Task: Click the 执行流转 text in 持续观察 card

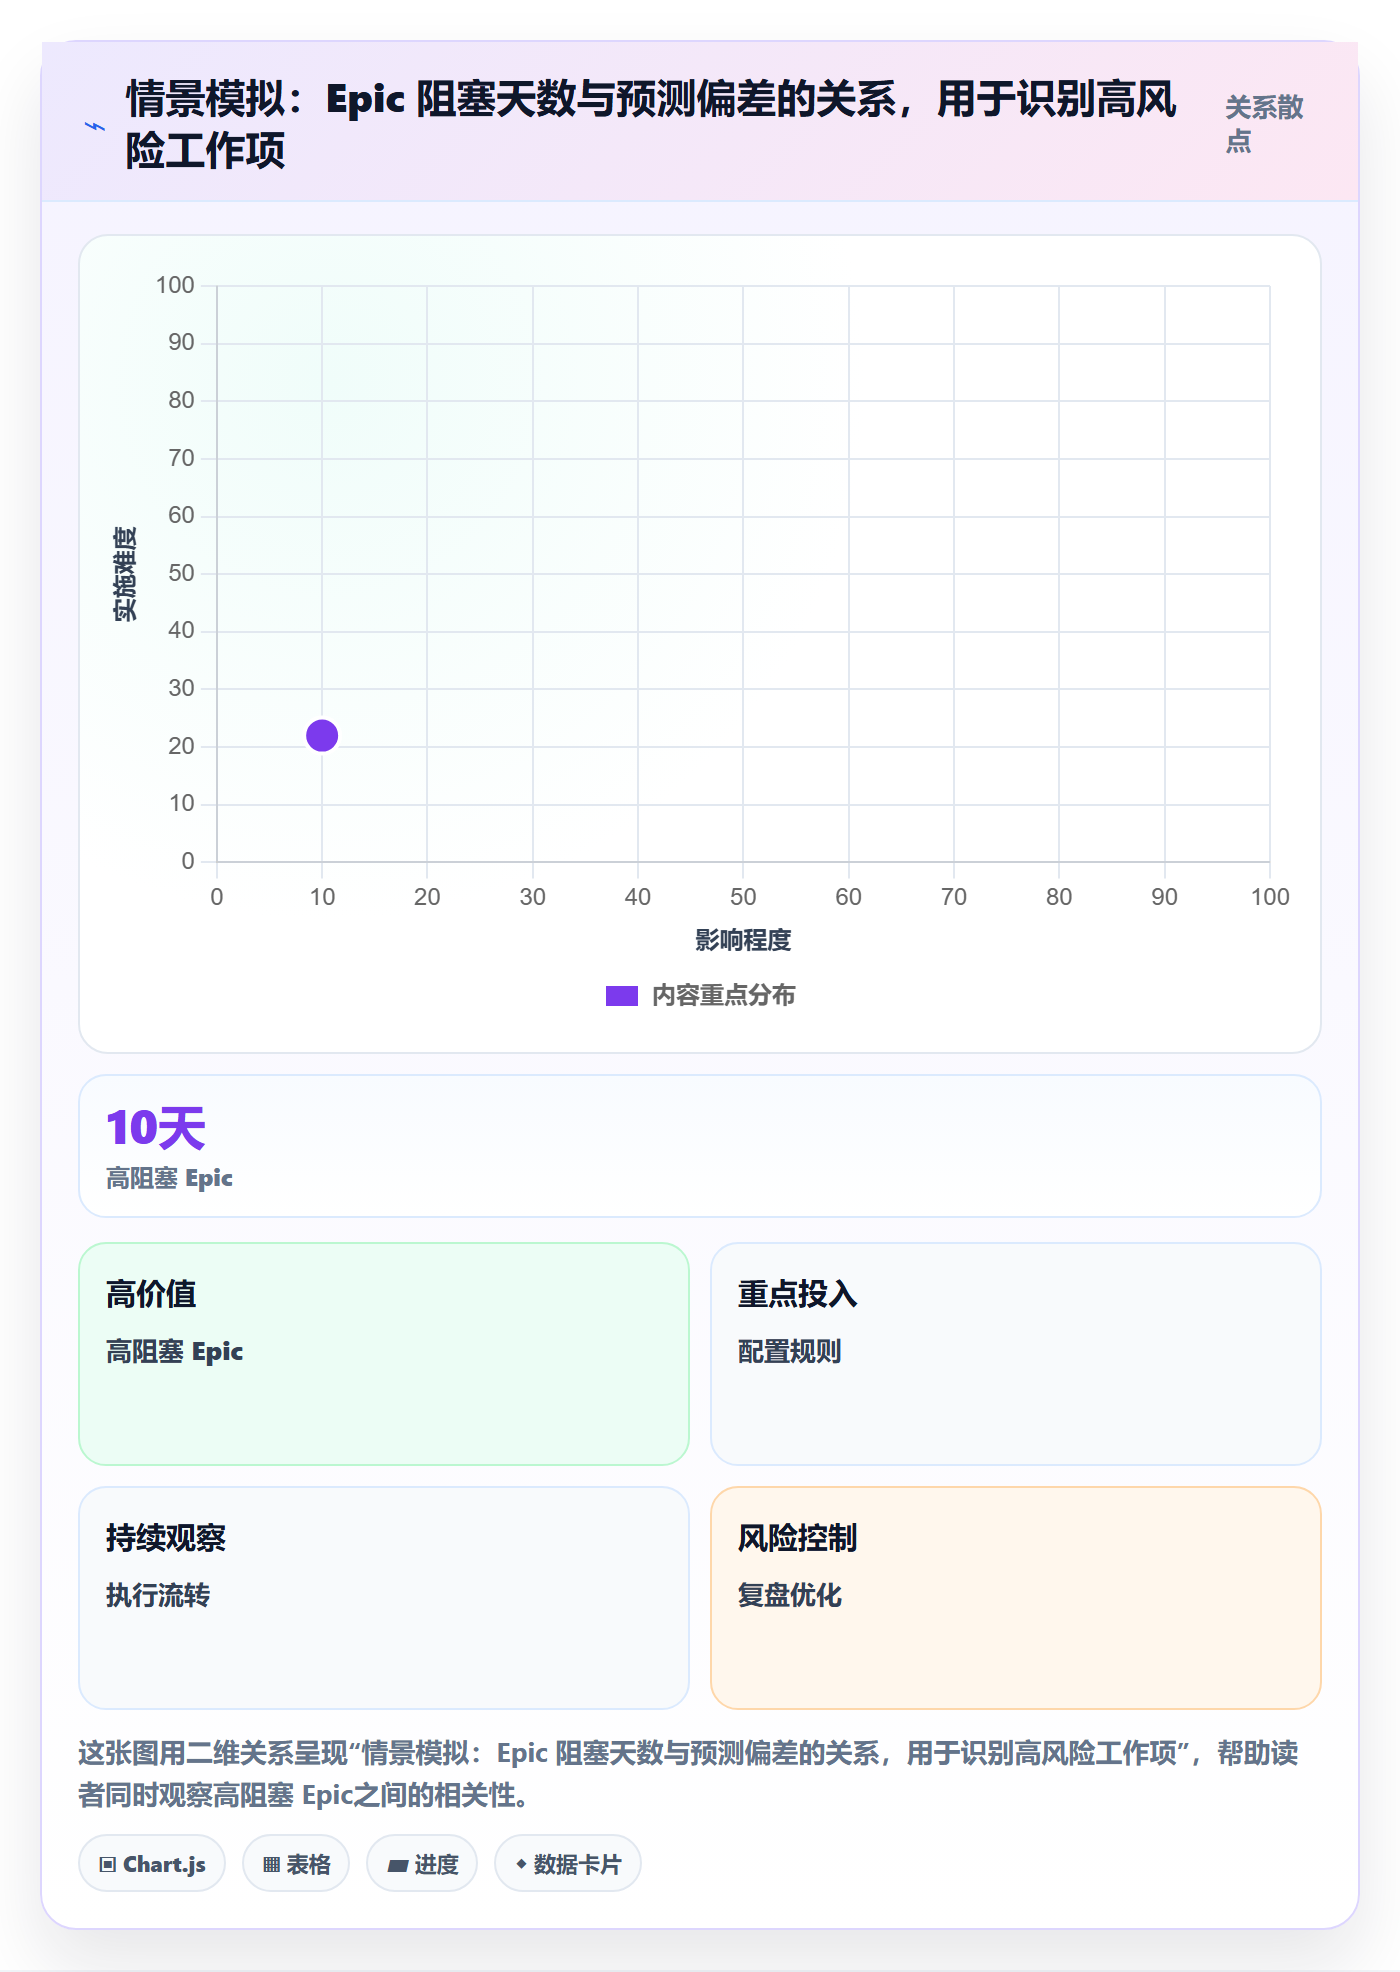Action: click(x=158, y=1596)
